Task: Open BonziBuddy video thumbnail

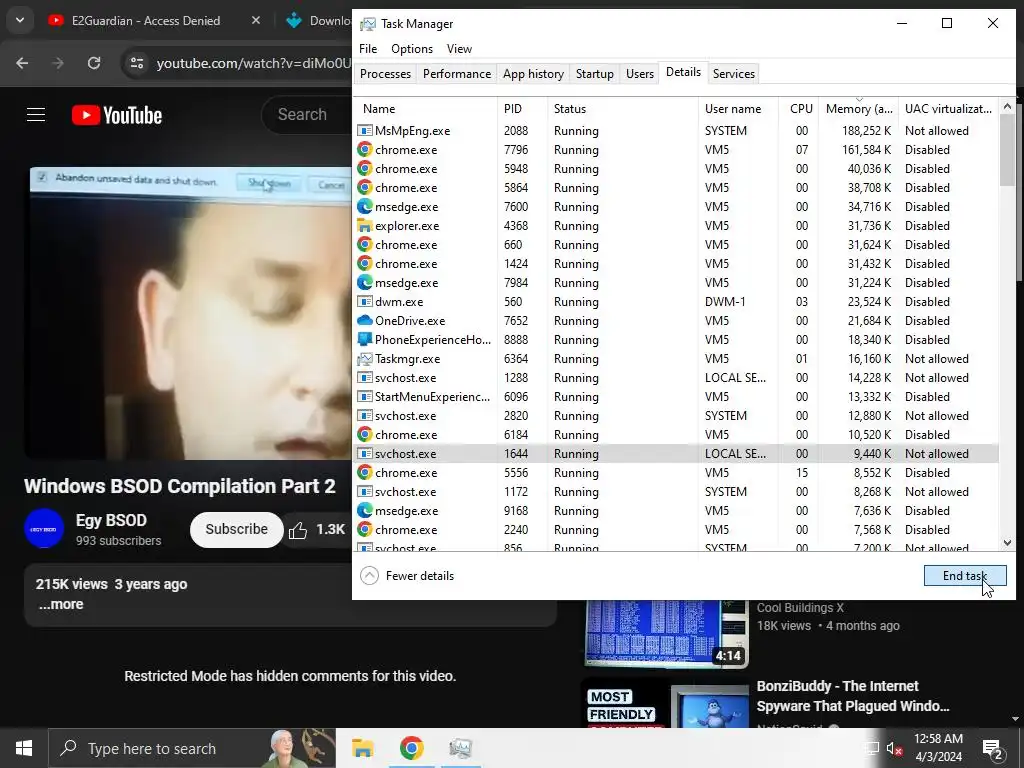Action: (667, 704)
